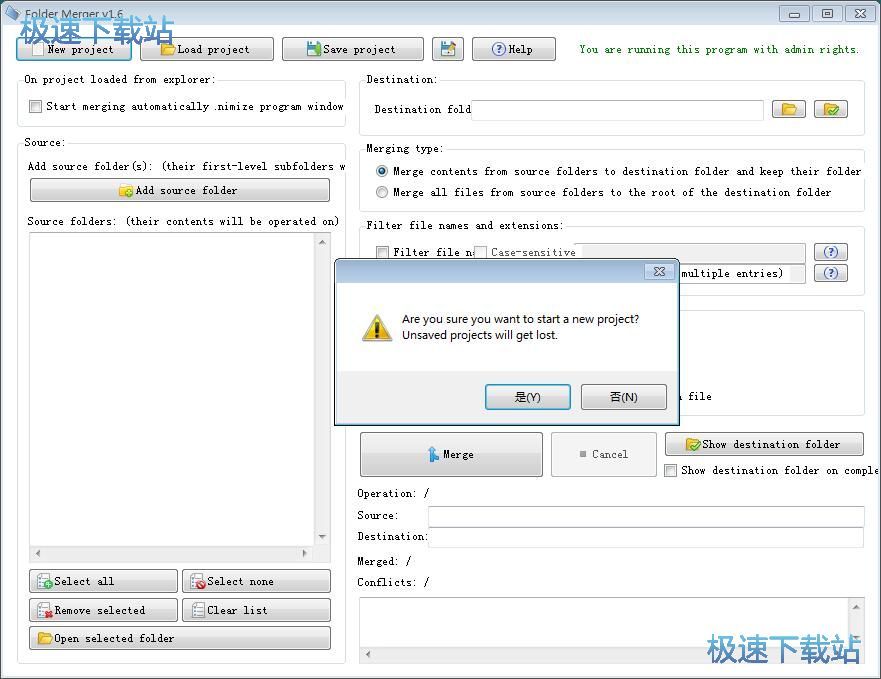The height and width of the screenshot is (679, 881).
Task: Click the left arrow of log horizontal scrollbar
Action: [368, 654]
